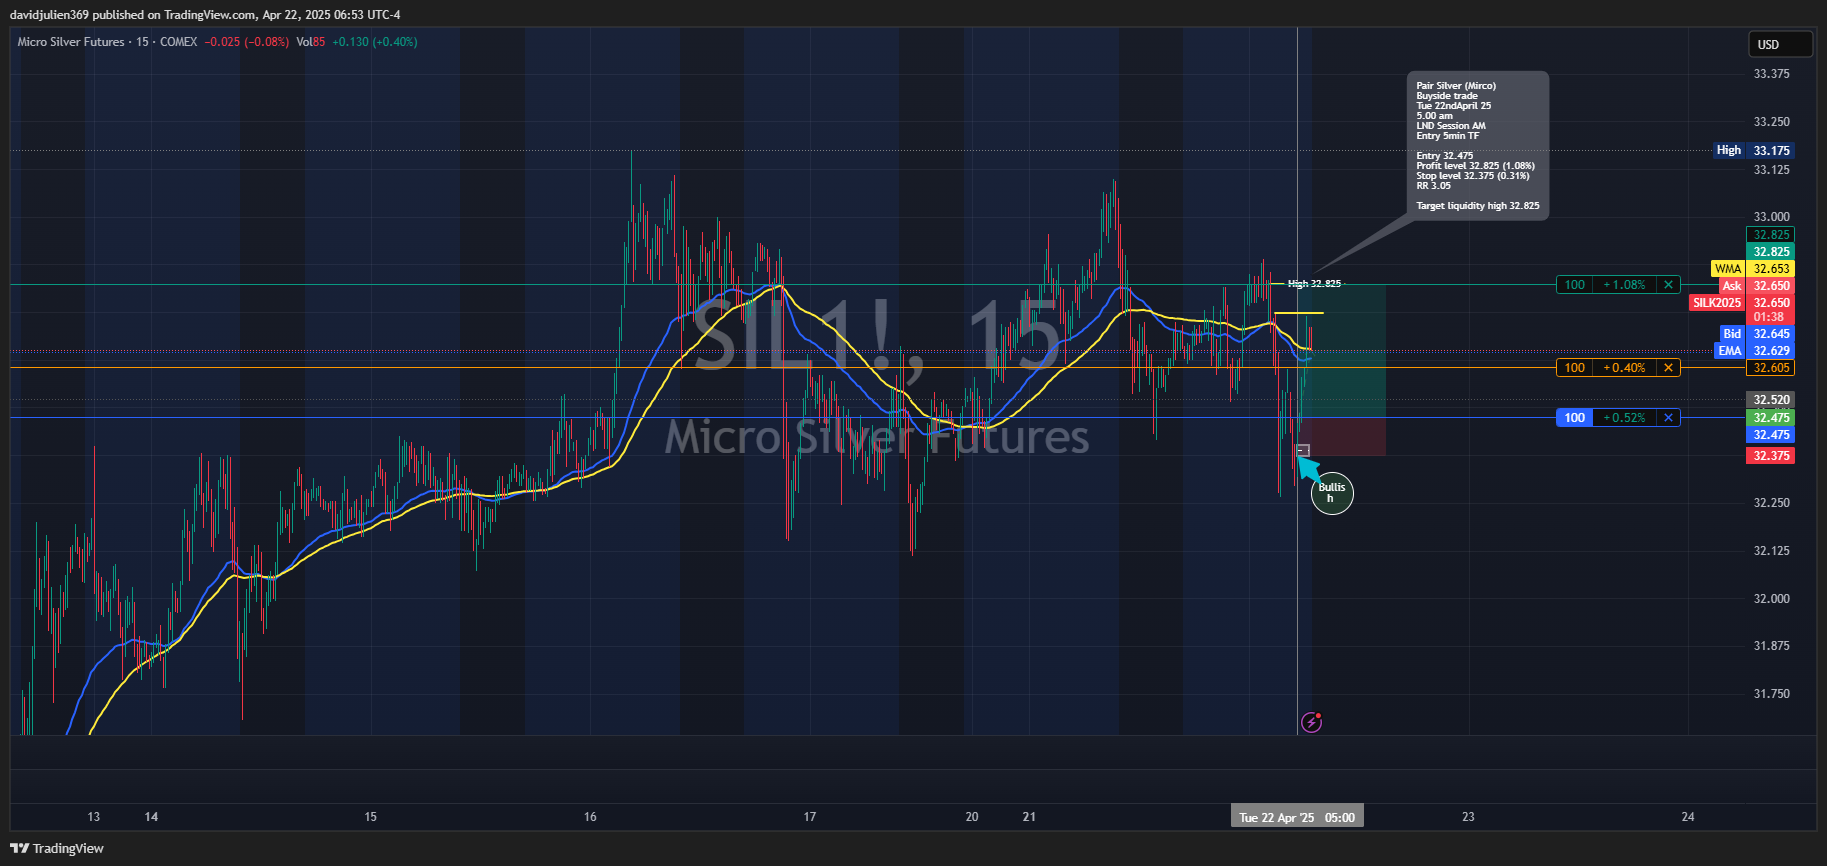This screenshot has height=866, width=1827.
Task: Click the blue EMA 32.629 label
Action: tap(1754, 351)
